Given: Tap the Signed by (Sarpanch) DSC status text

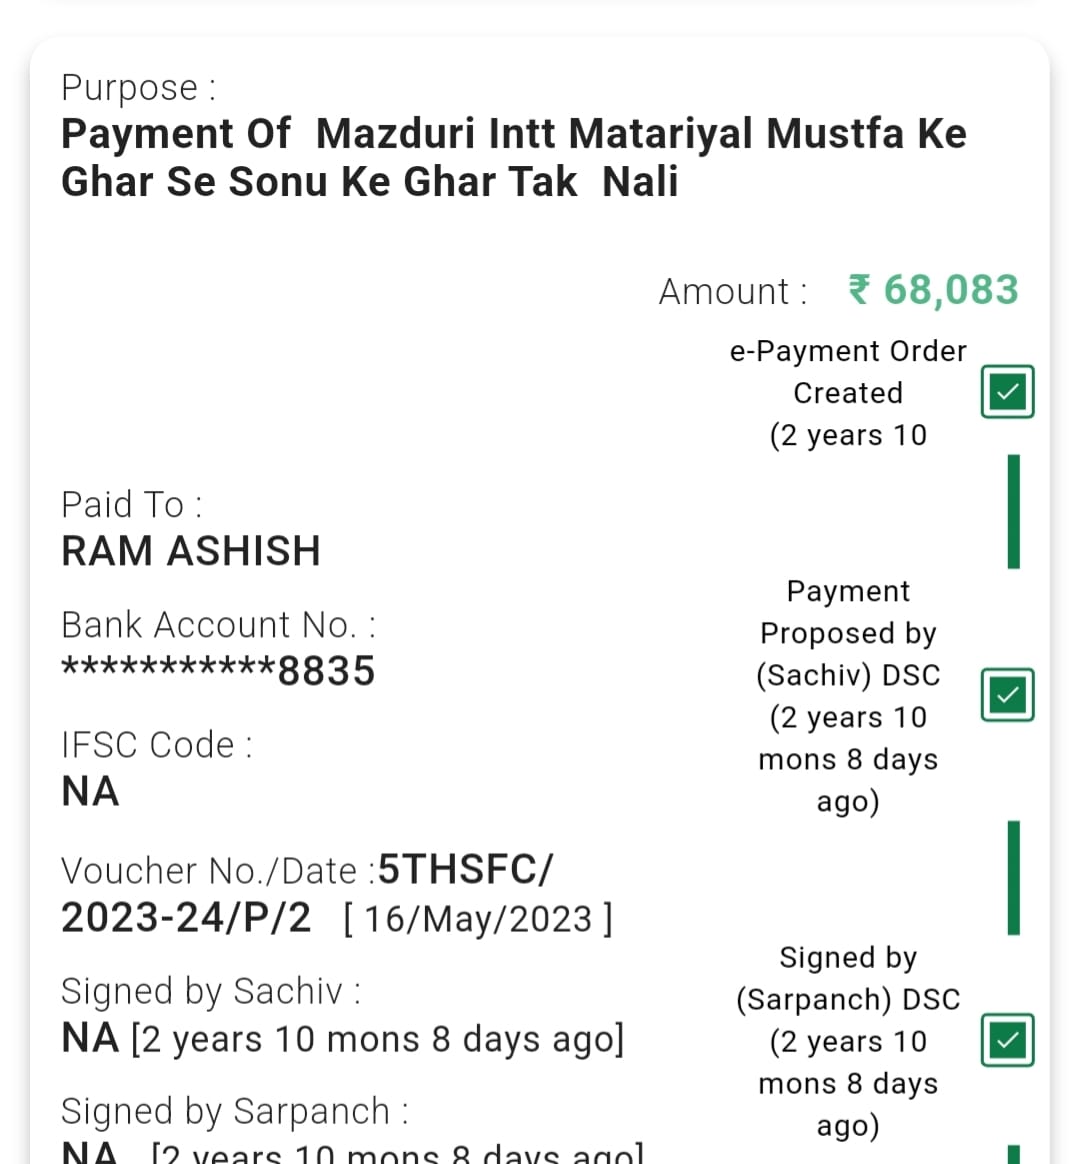Looking at the screenshot, I should 848,1041.
